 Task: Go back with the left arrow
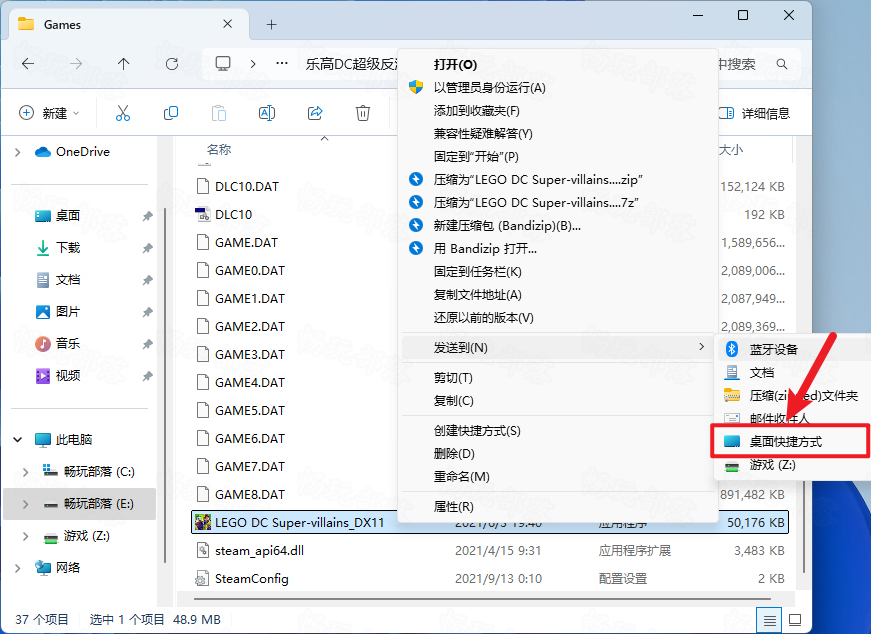click(28, 64)
